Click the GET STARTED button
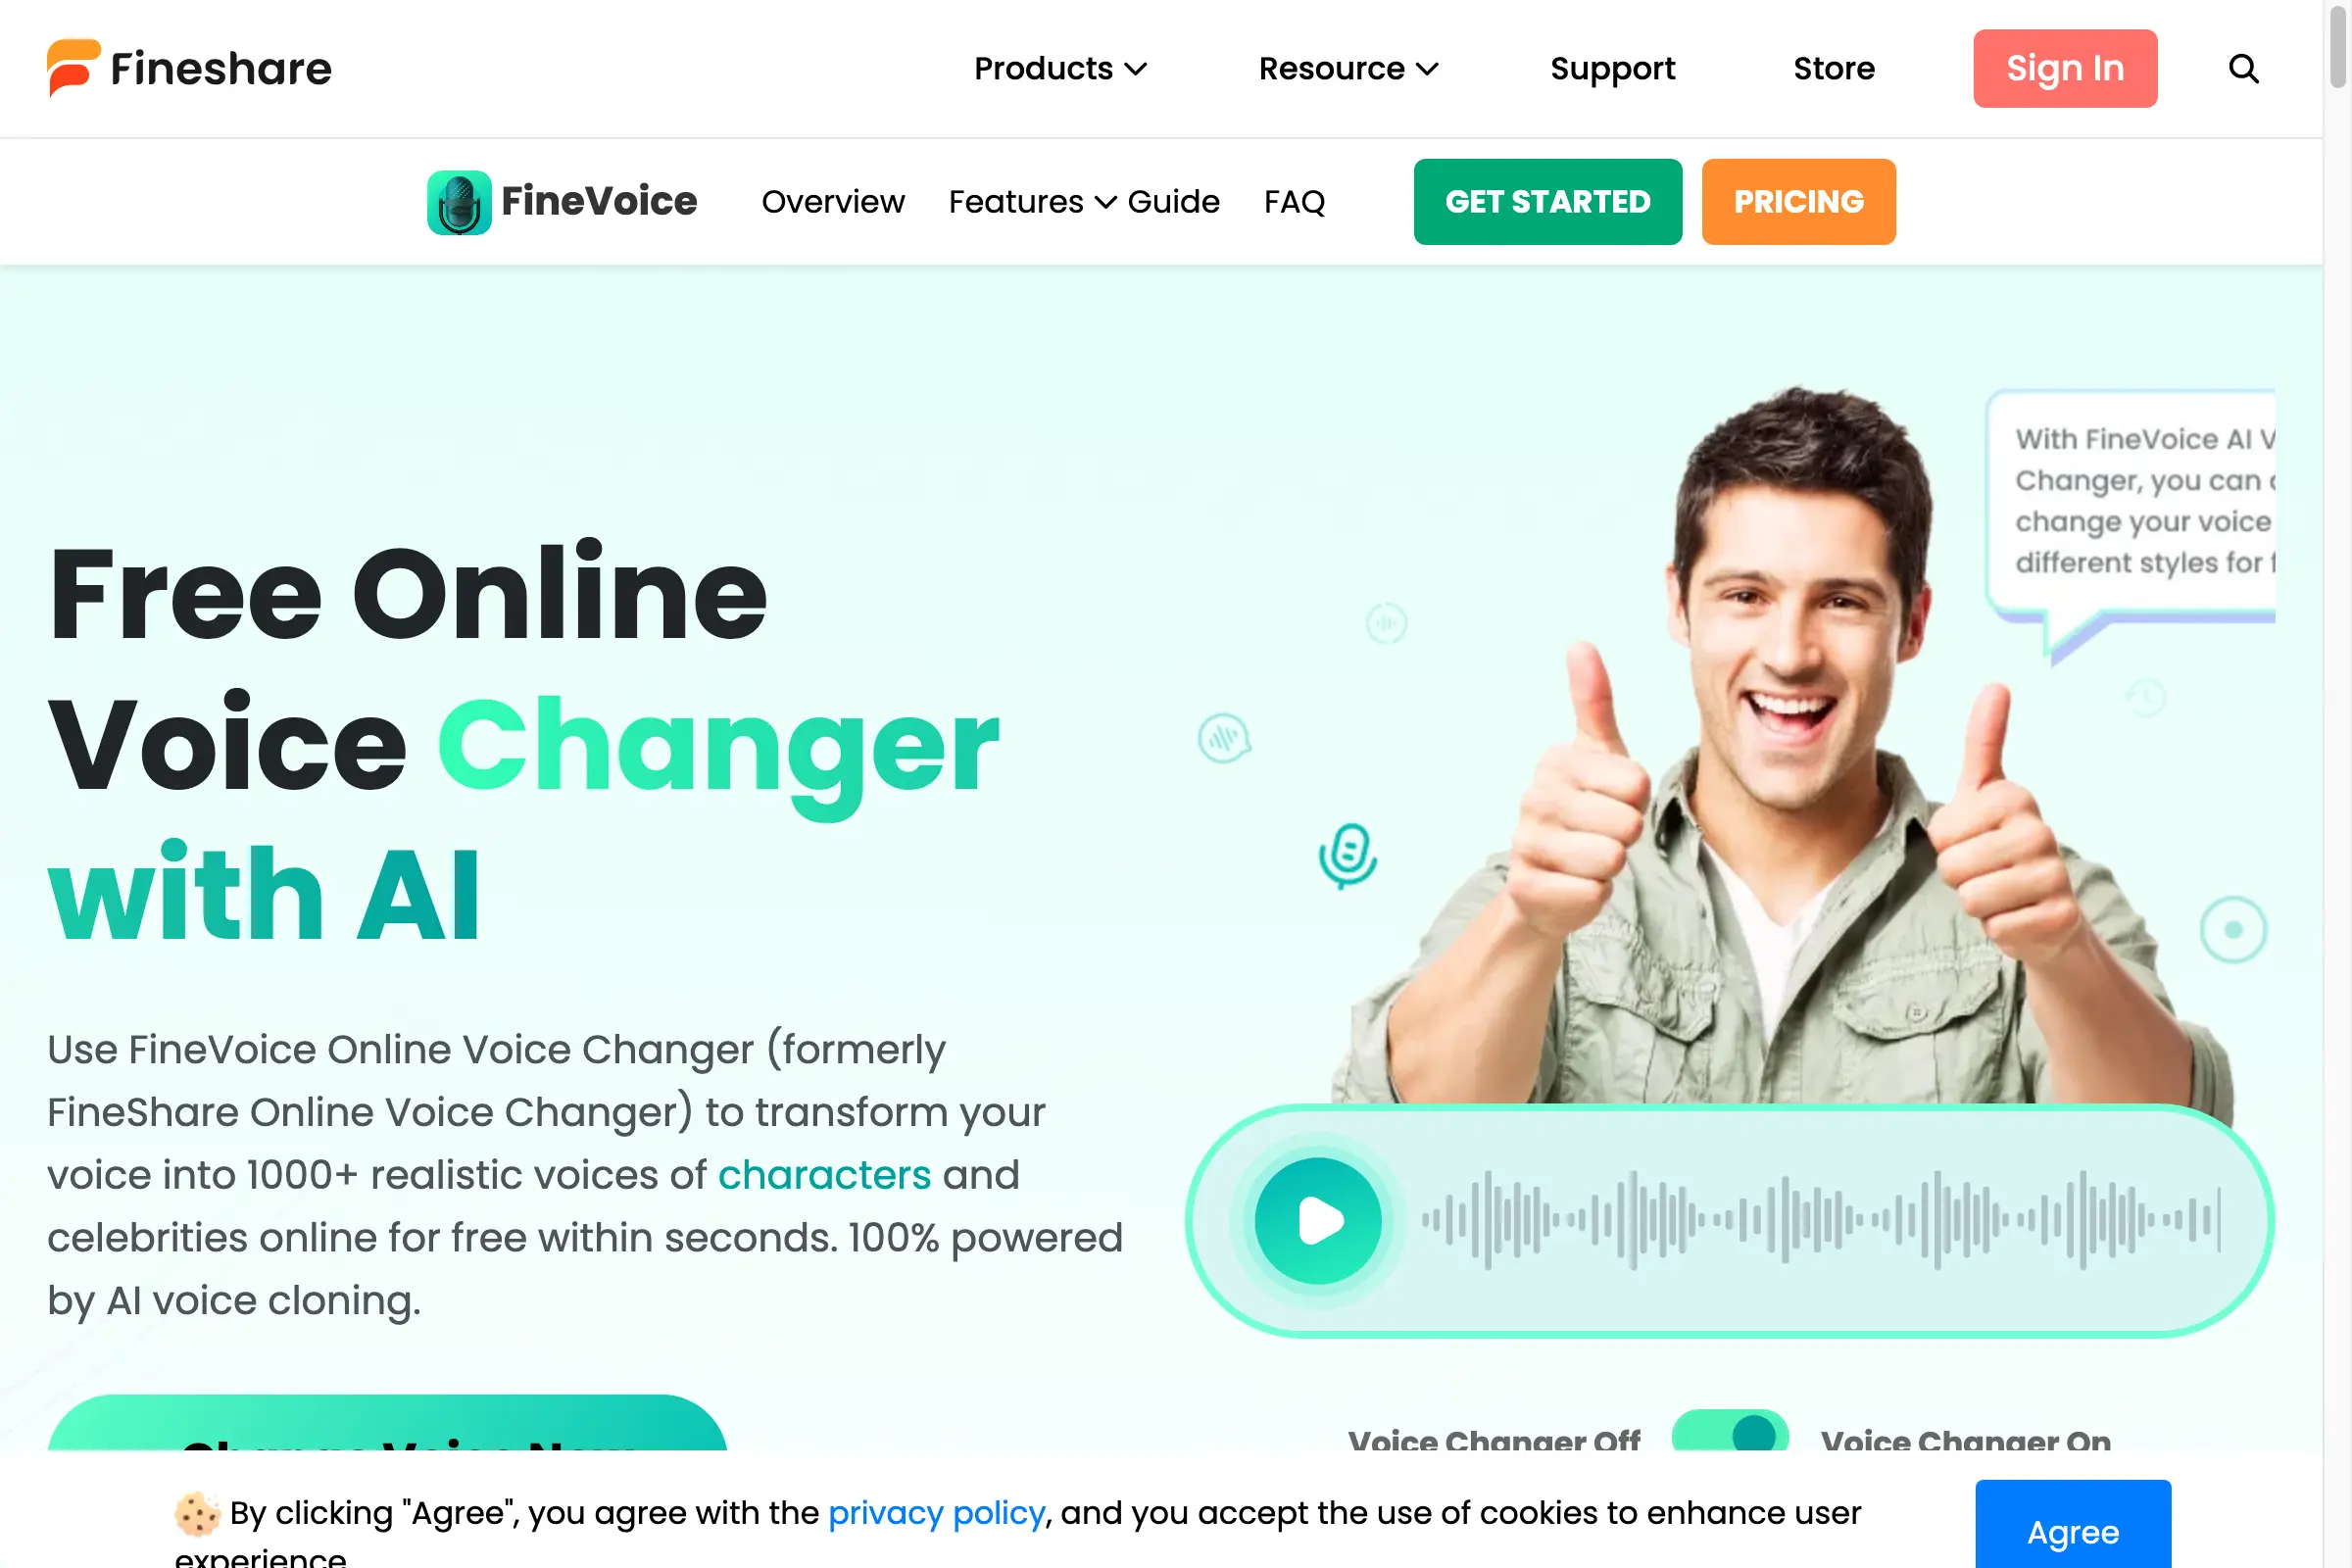This screenshot has height=1568, width=2352. click(1547, 201)
